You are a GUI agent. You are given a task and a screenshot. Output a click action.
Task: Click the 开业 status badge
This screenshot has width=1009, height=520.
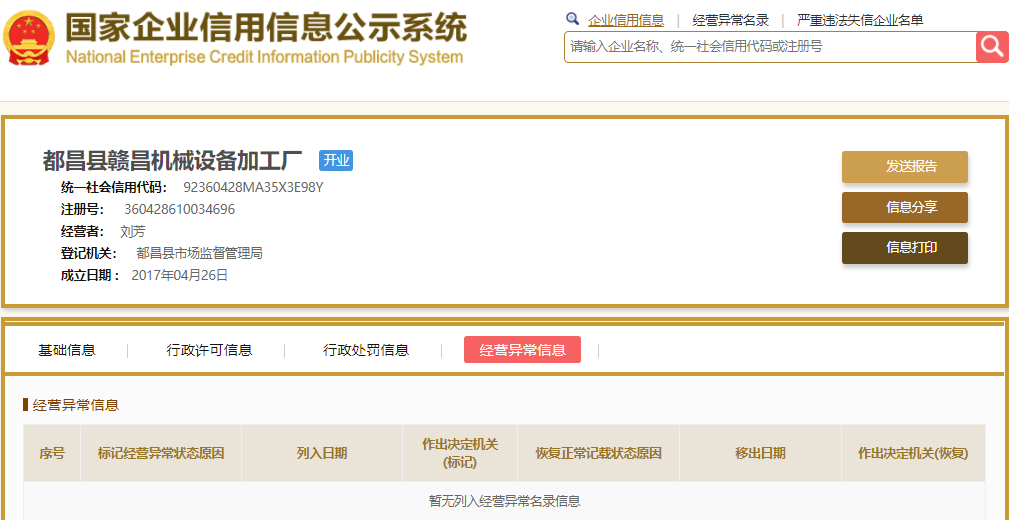(336, 160)
